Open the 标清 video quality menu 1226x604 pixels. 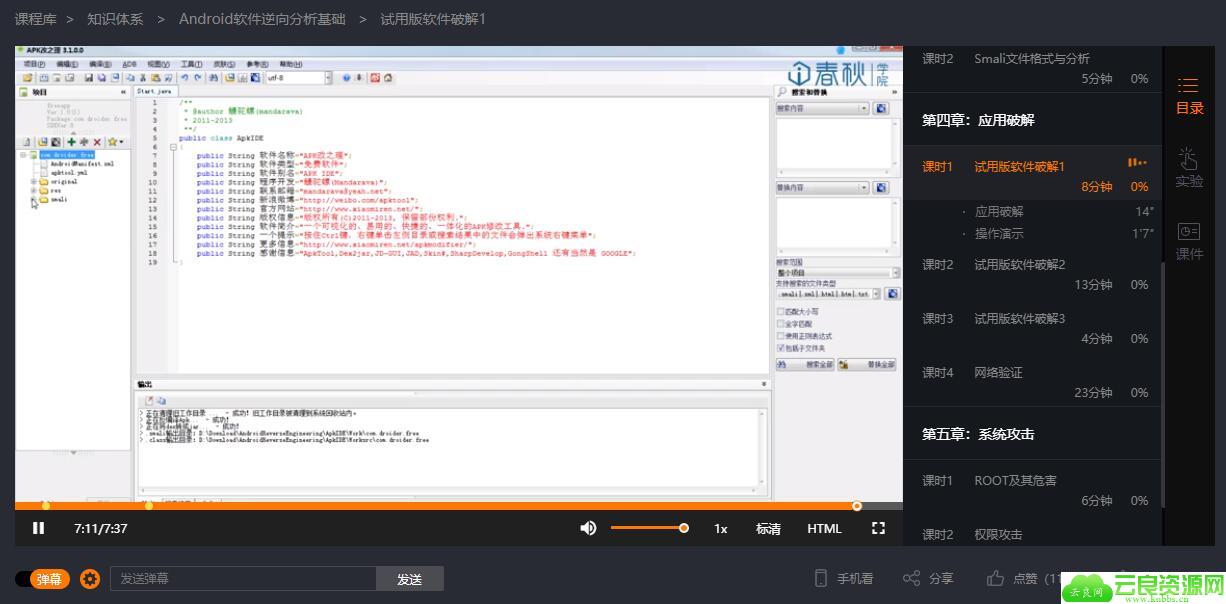pyautogui.click(x=768, y=528)
